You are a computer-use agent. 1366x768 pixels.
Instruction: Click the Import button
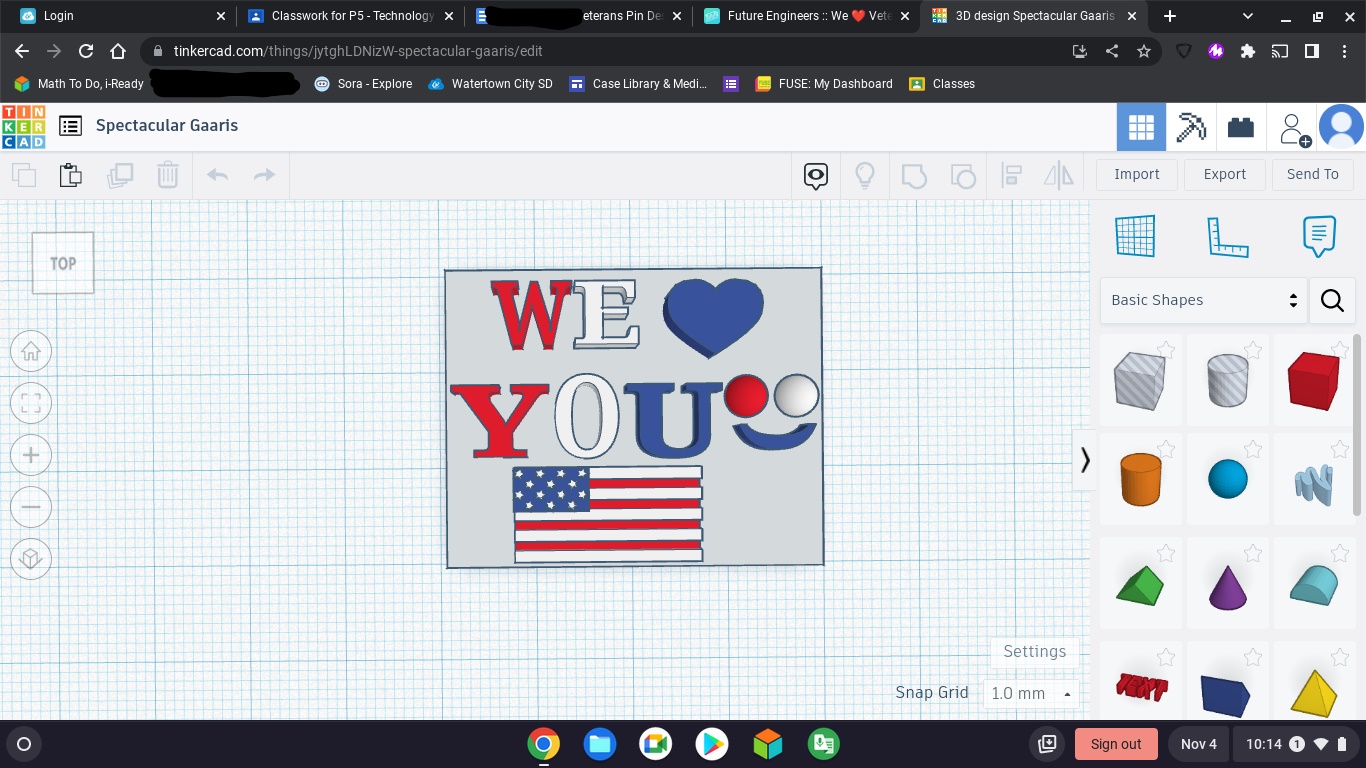(x=1137, y=174)
